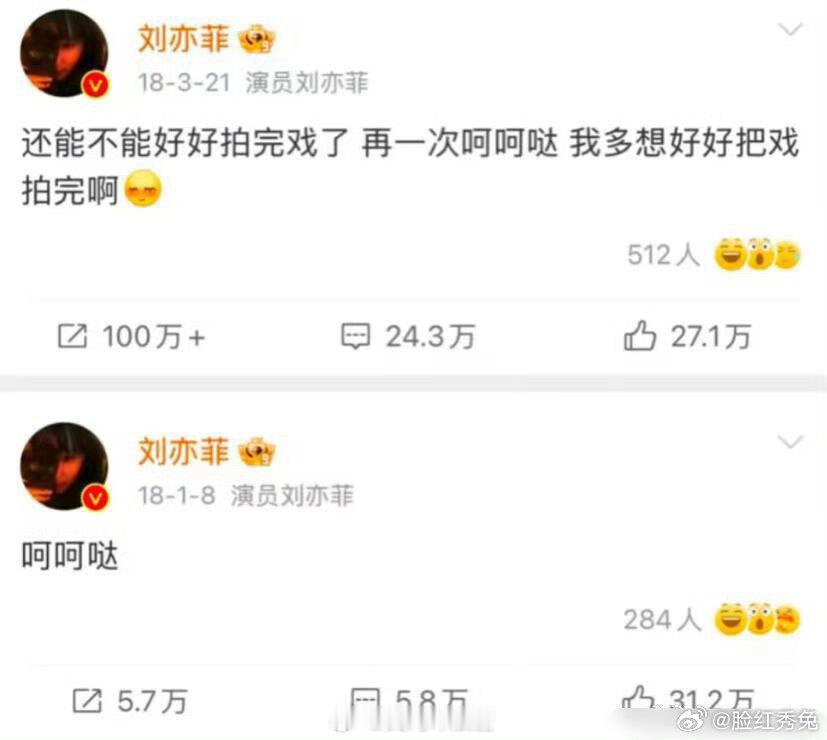Tap the repost icon showing 5.7万
Viewport: 827px width, 740px height.
86,701
